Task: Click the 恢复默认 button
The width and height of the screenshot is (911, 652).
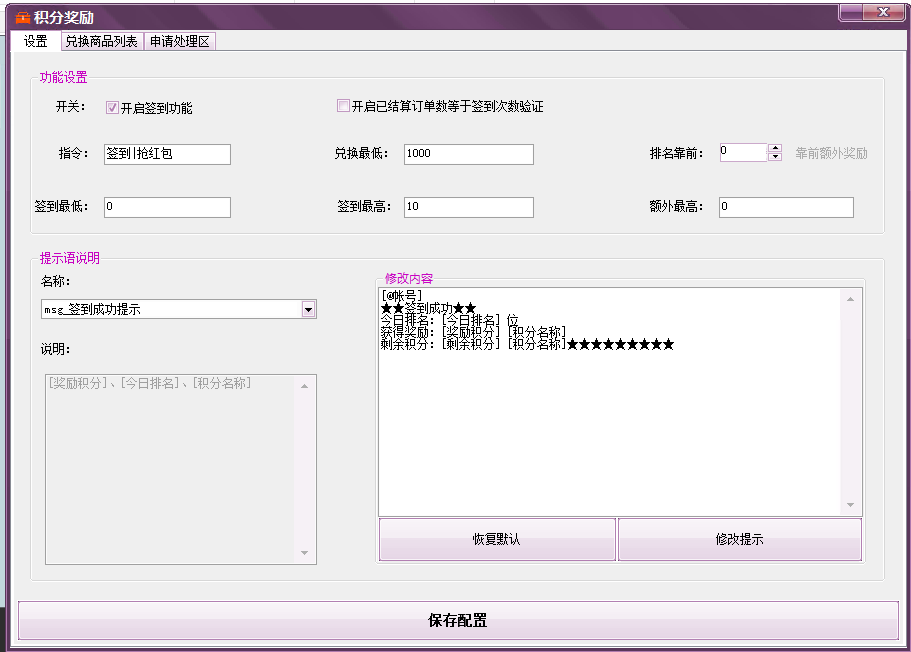Action: [x=497, y=539]
